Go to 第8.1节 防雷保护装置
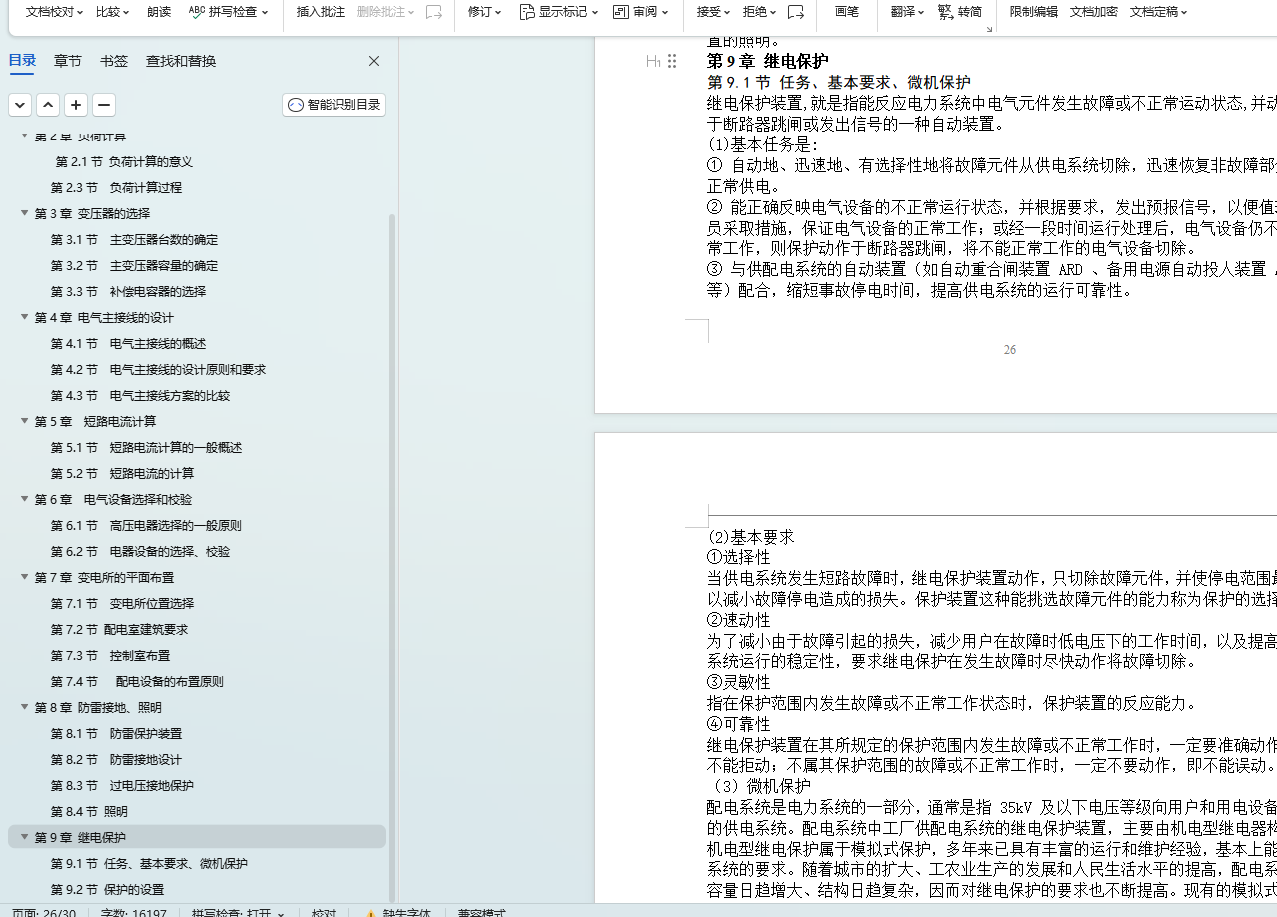The image size is (1277, 917). [116, 733]
